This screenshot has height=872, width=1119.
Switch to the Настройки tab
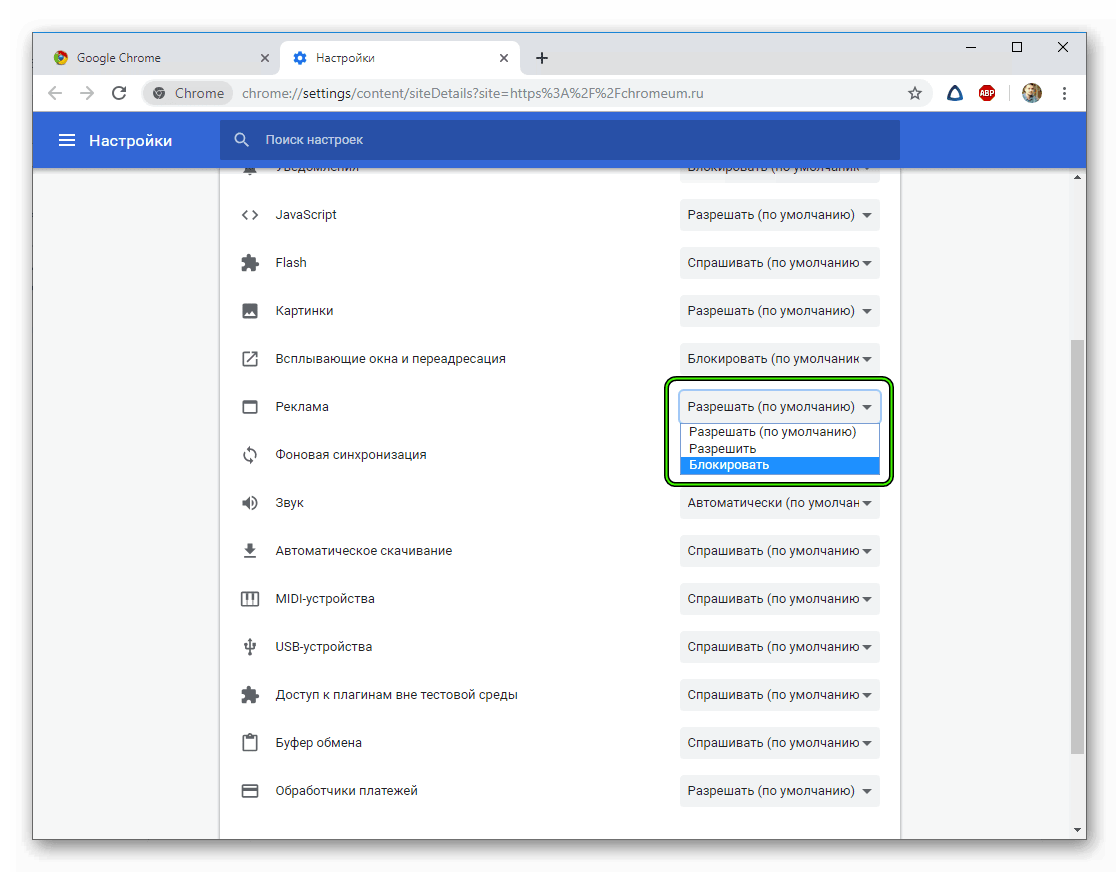coord(400,58)
